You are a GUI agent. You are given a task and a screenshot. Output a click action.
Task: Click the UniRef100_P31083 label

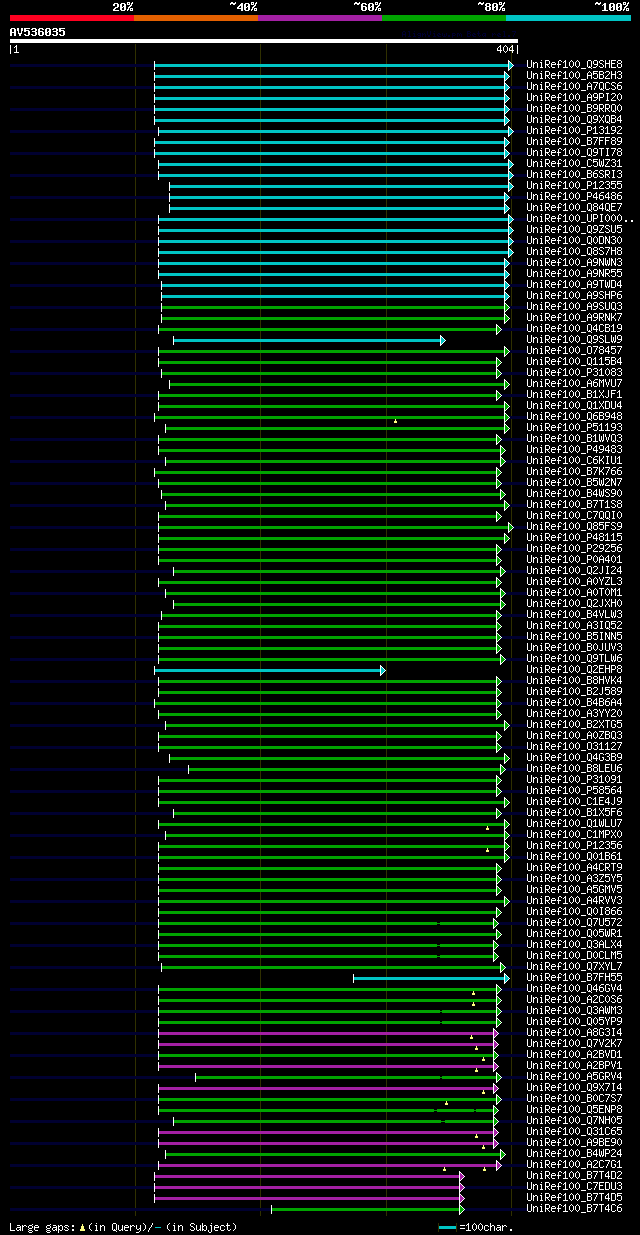[x=574, y=372]
